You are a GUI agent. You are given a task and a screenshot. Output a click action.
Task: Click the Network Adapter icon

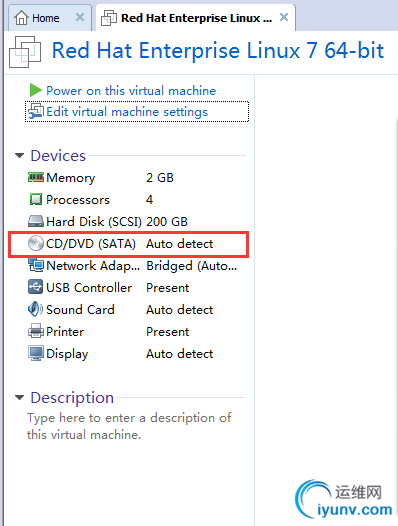(36, 265)
